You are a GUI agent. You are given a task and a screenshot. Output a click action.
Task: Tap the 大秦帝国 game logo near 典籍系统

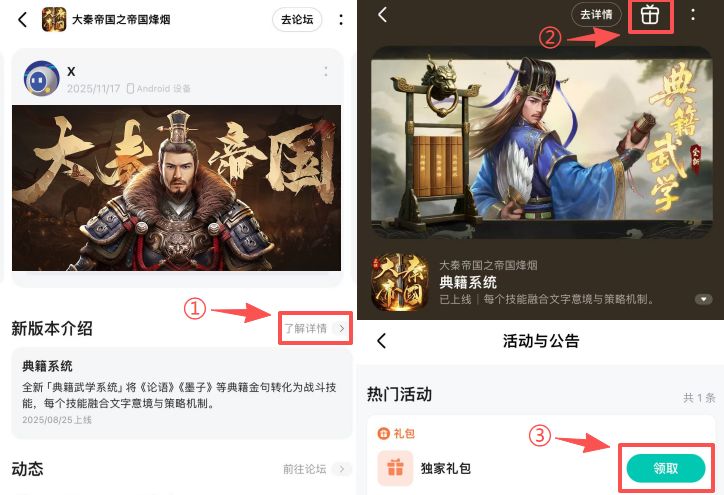(400, 282)
